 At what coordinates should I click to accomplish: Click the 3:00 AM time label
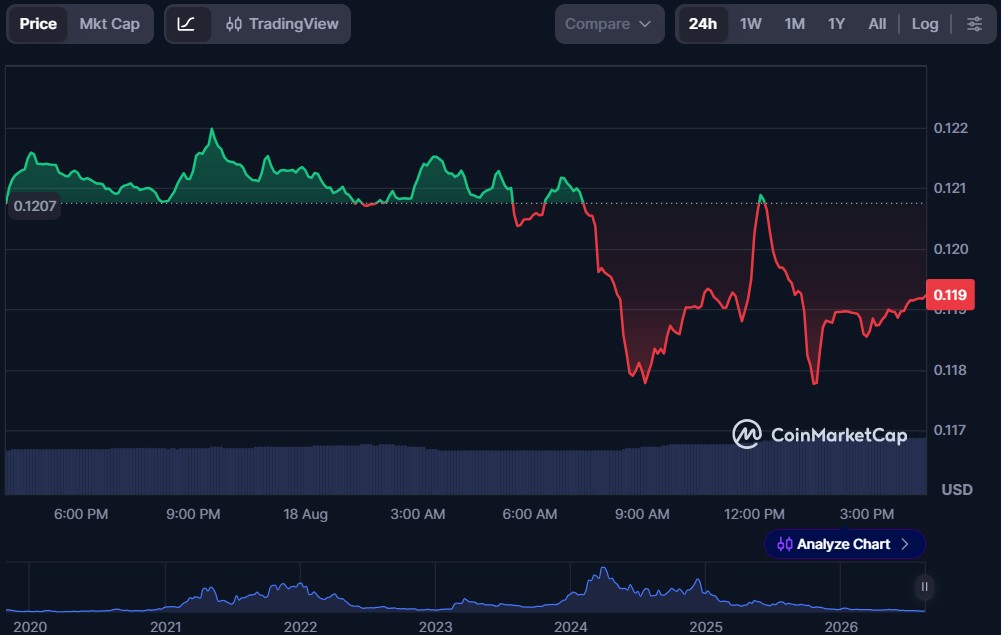click(418, 514)
